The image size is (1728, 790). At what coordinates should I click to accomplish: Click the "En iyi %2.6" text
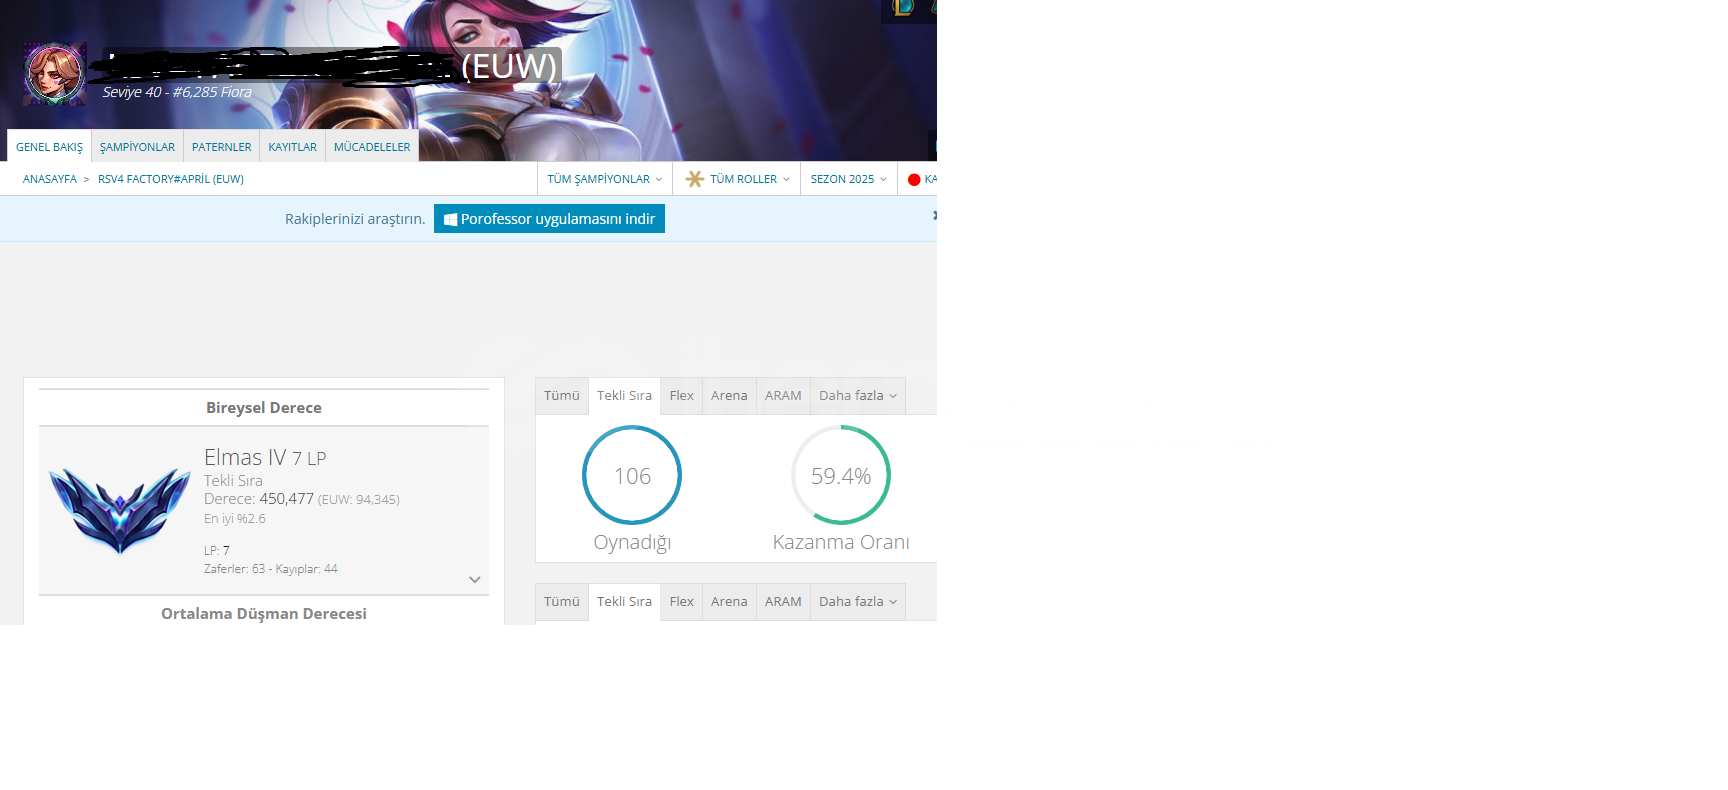coord(235,519)
